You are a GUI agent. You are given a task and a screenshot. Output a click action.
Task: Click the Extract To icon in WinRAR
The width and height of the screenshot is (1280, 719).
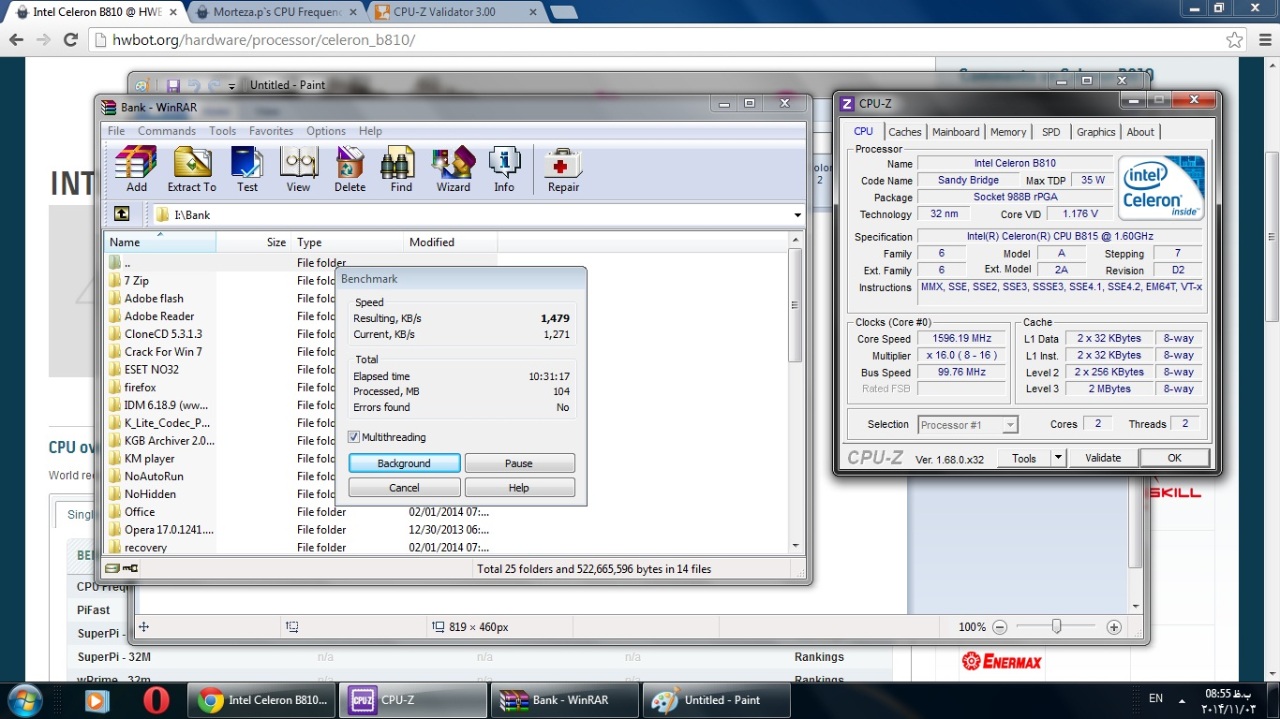192,169
